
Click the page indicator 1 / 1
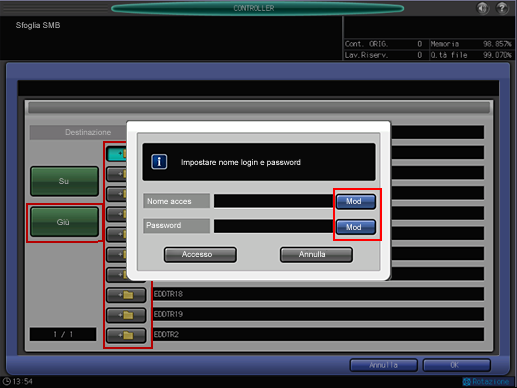63,334
